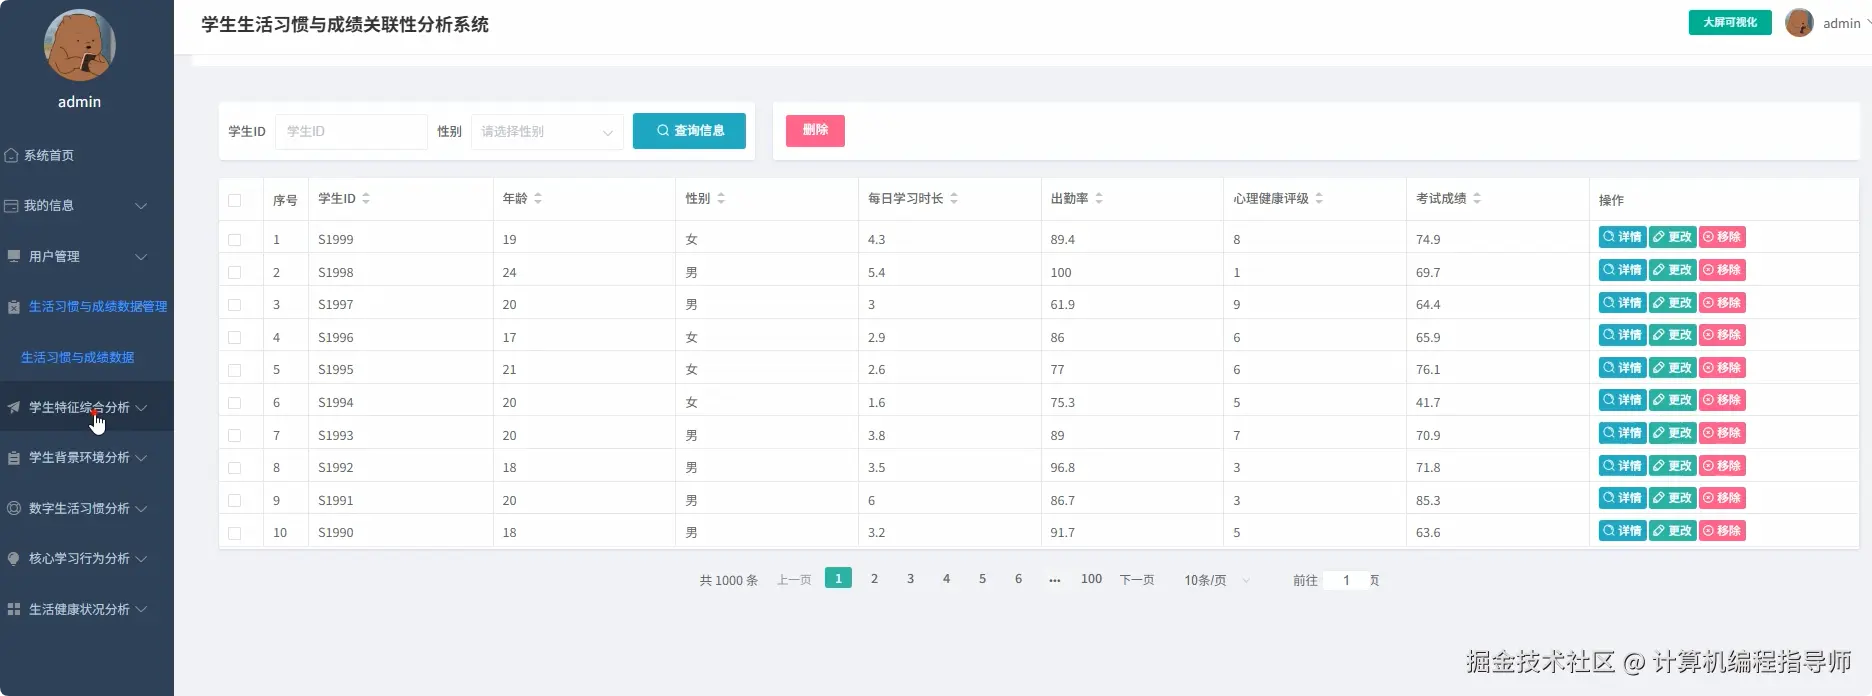1872x696 pixels.
Task: Click 更改 for student S1992
Action: (x=1672, y=466)
